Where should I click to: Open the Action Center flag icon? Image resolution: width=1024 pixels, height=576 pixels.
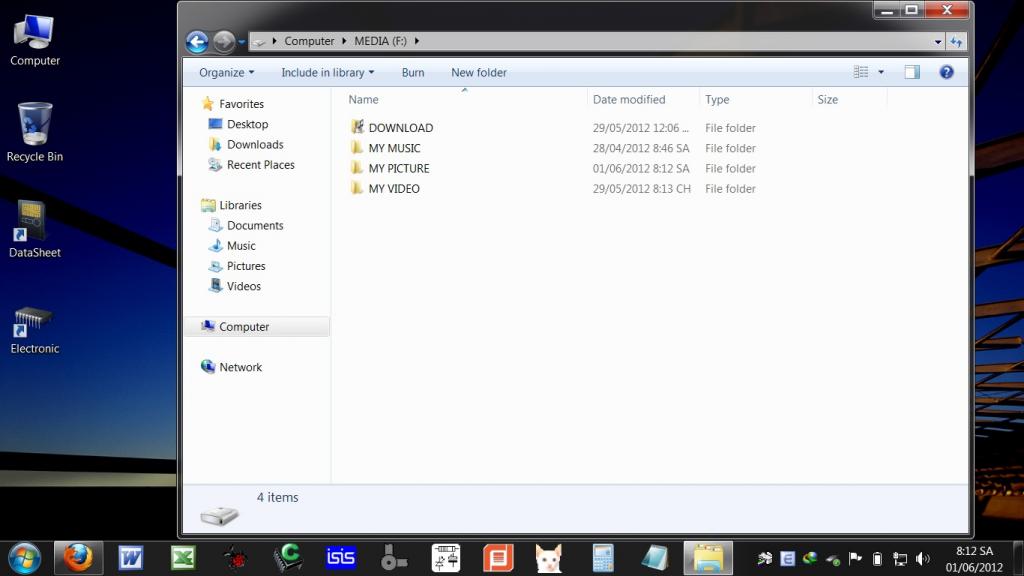click(855, 558)
